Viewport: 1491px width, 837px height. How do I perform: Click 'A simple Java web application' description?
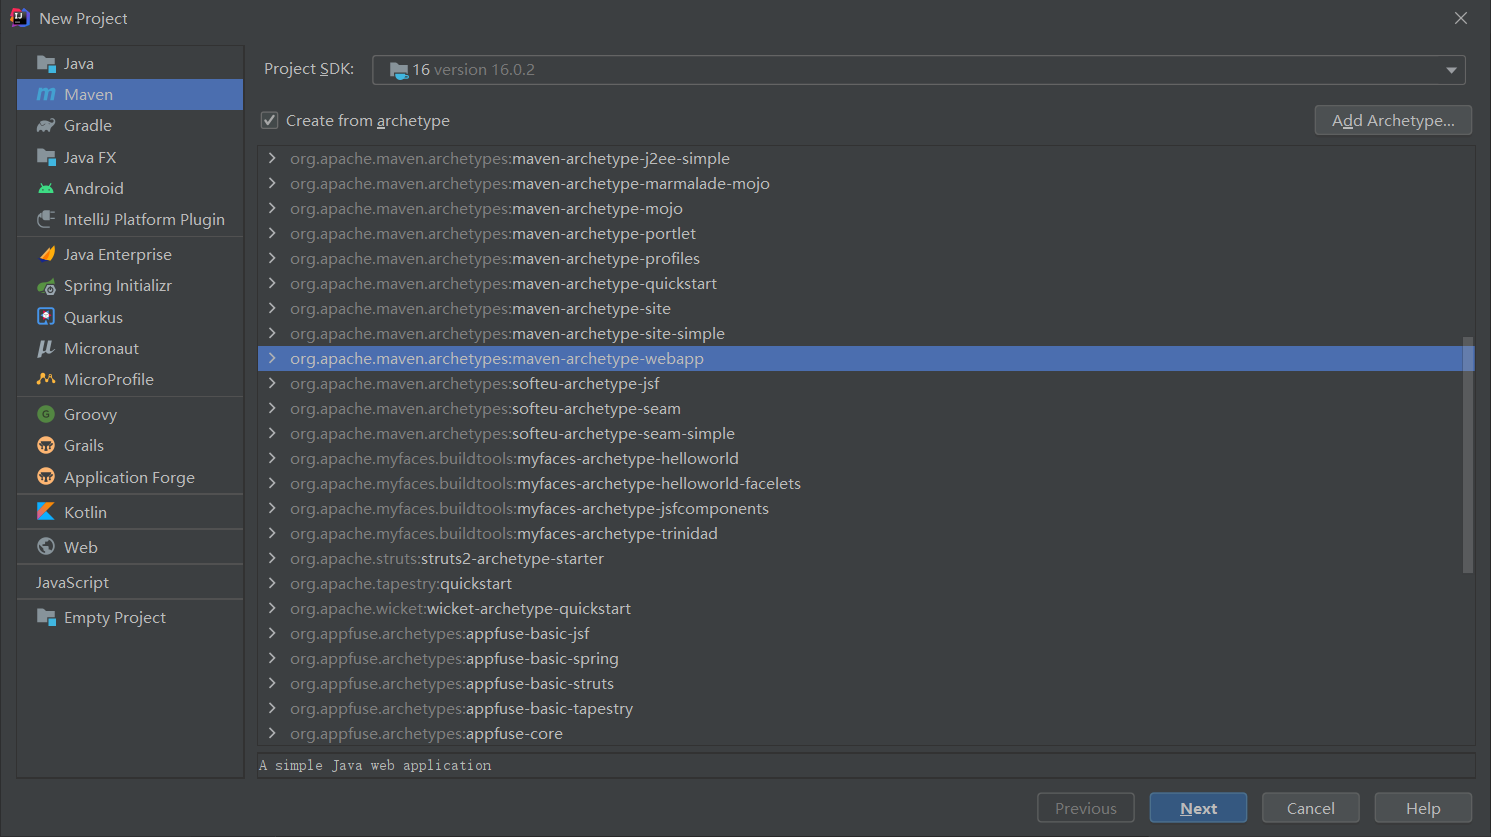coord(375,765)
